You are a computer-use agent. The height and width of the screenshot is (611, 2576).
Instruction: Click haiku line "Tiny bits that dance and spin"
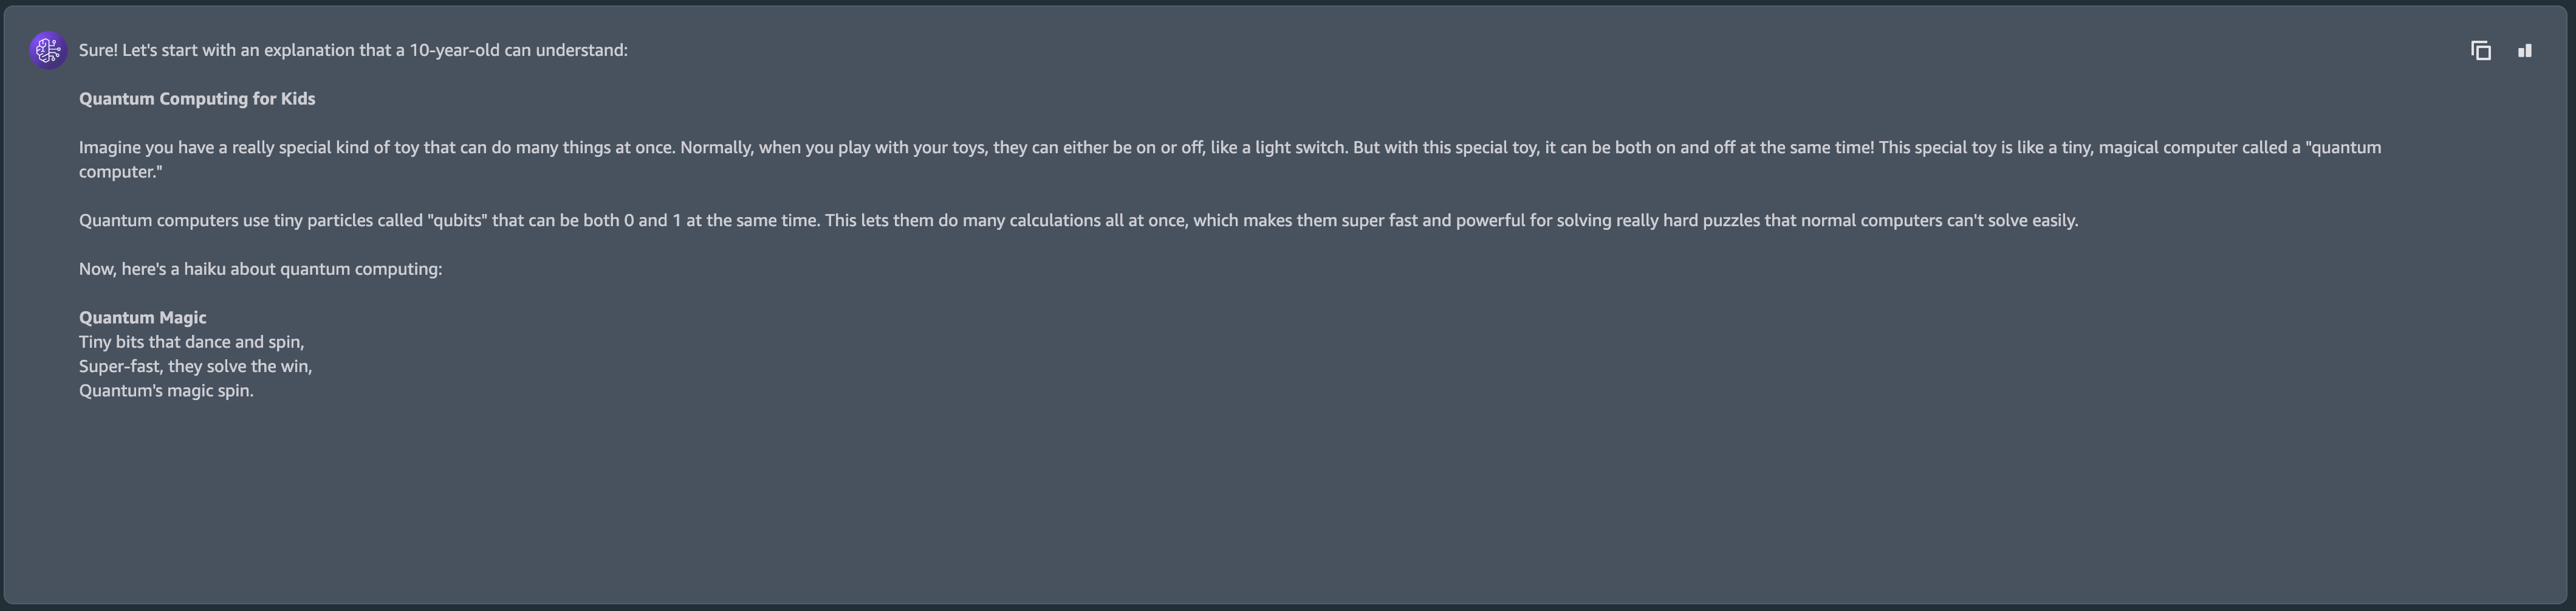[191, 342]
